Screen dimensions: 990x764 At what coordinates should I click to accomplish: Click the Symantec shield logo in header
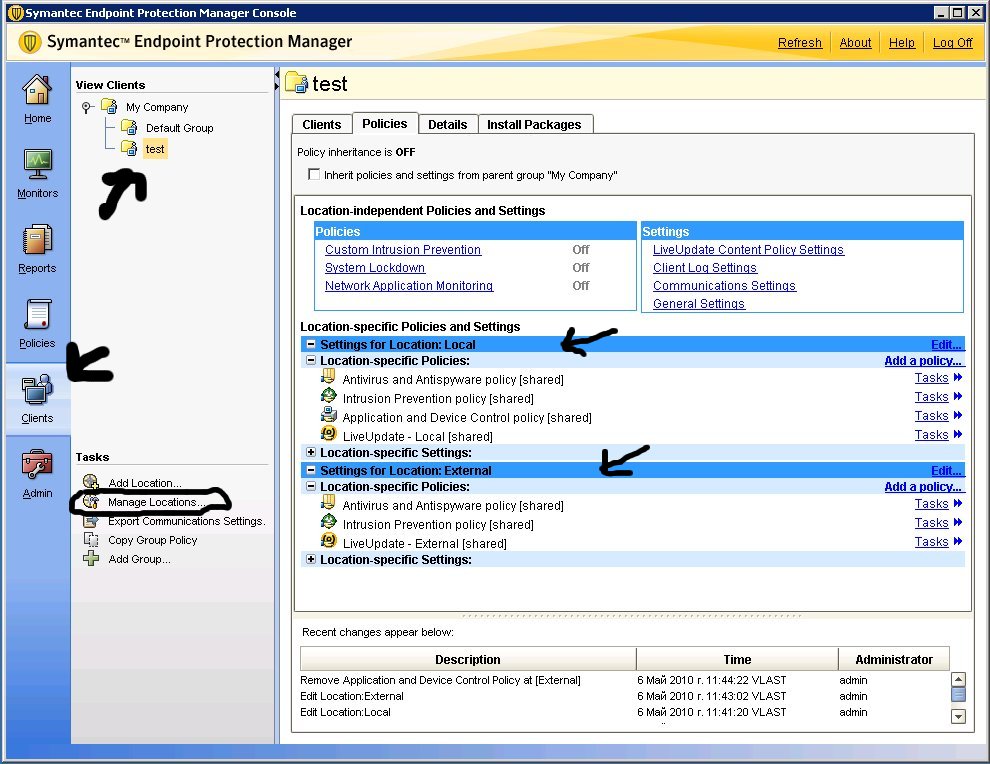click(29, 42)
